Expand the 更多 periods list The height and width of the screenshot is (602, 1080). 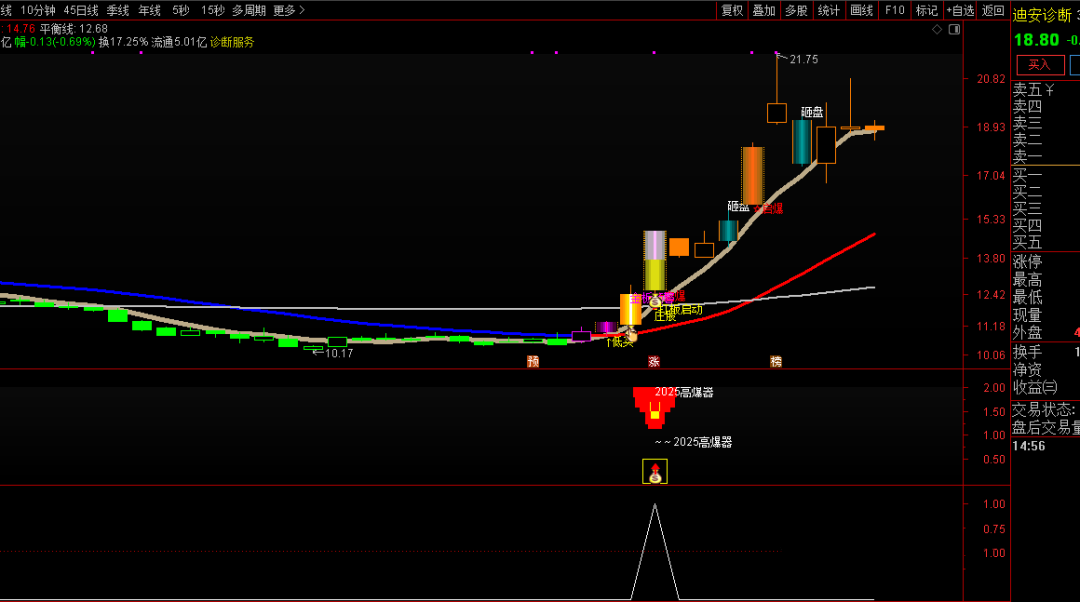pyautogui.click(x=289, y=10)
